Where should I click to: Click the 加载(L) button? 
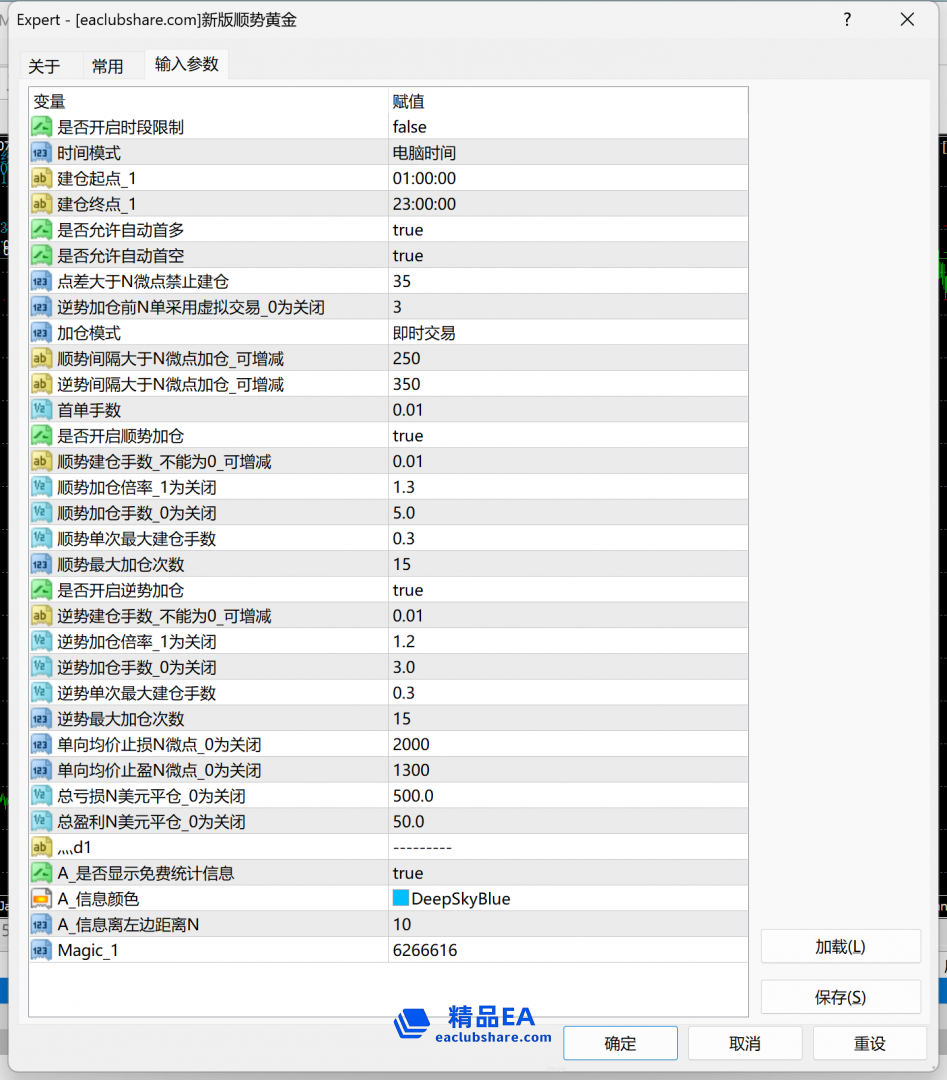[840, 946]
